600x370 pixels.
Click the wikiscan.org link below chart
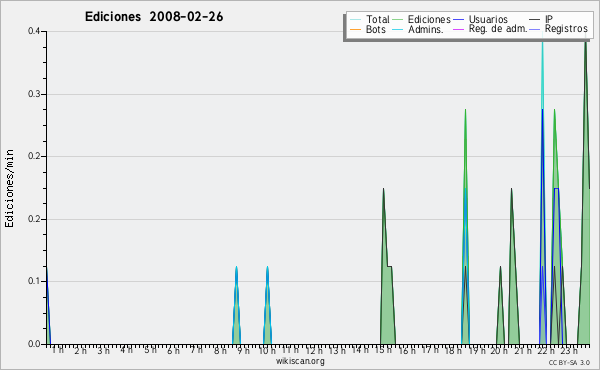[x=300, y=361]
